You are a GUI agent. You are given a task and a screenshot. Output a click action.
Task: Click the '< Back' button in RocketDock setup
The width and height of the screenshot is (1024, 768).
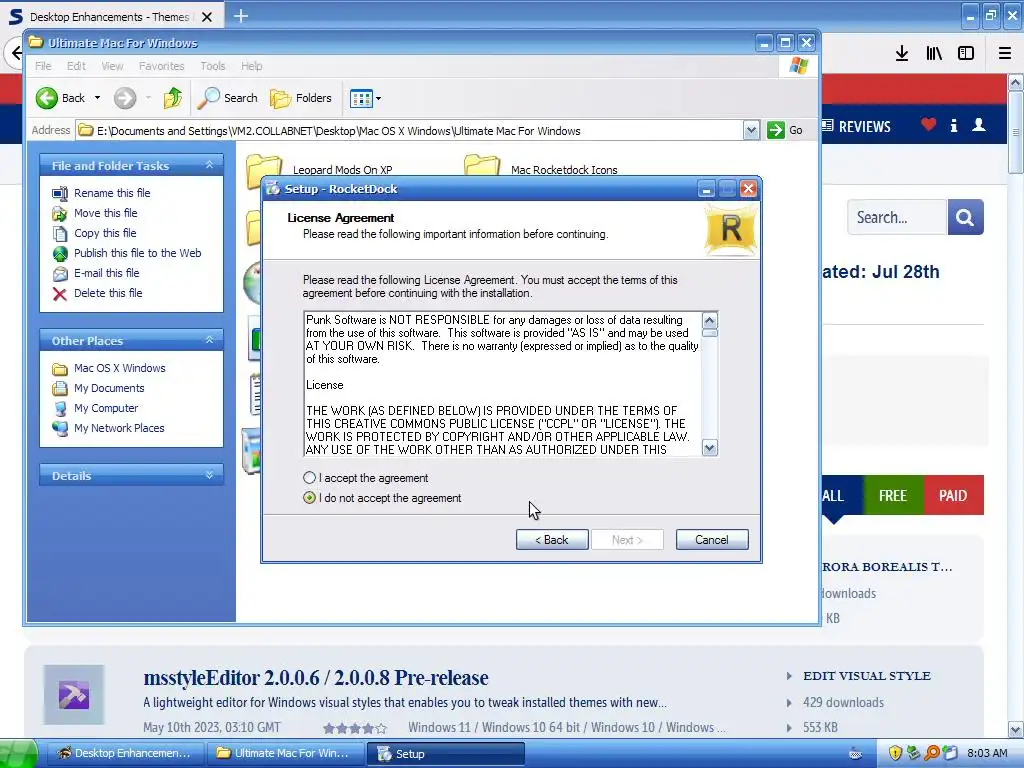coord(552,539)
